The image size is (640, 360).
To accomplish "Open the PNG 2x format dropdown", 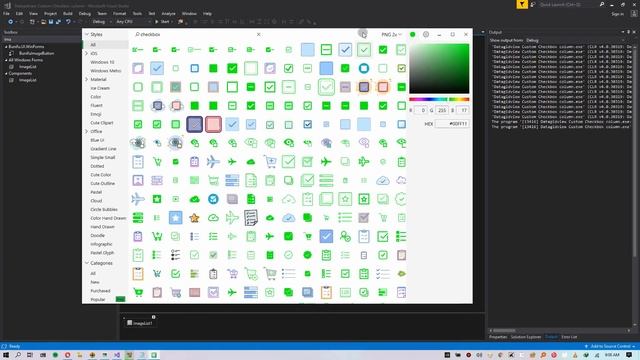I will point(391,35).
